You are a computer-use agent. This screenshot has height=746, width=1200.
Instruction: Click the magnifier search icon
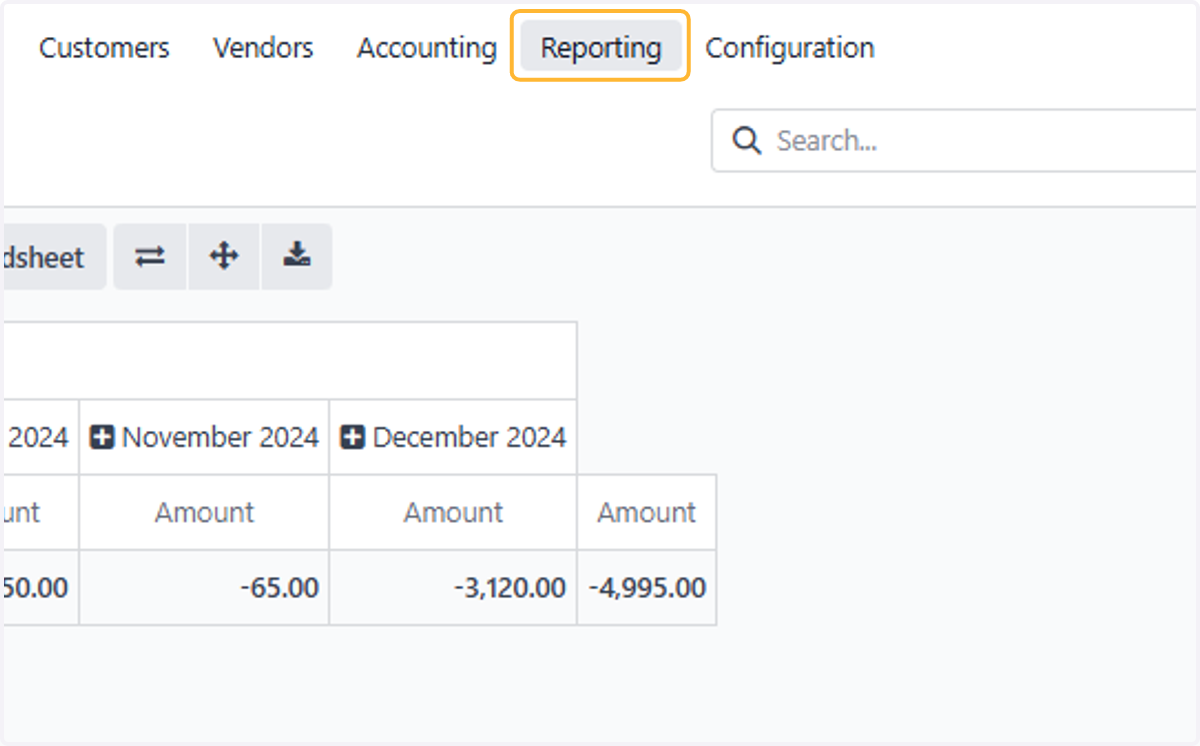747,141
